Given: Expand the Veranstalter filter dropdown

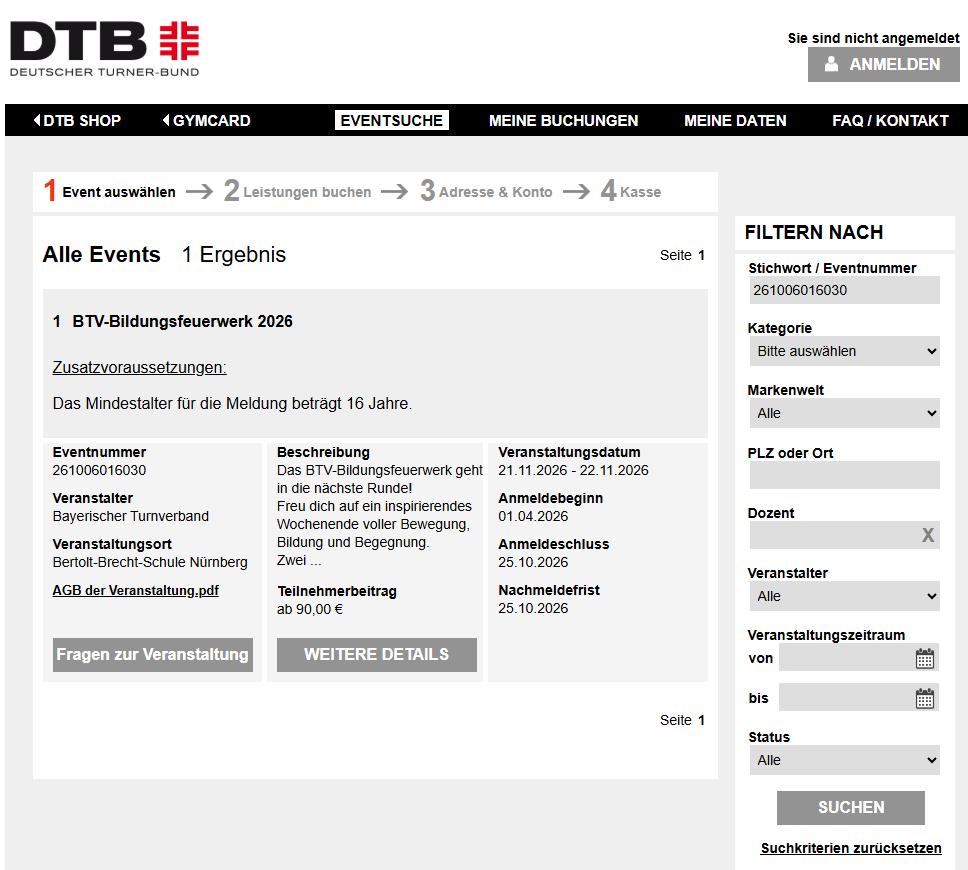Looking at the screenshot, I should [x=844, y=596].
